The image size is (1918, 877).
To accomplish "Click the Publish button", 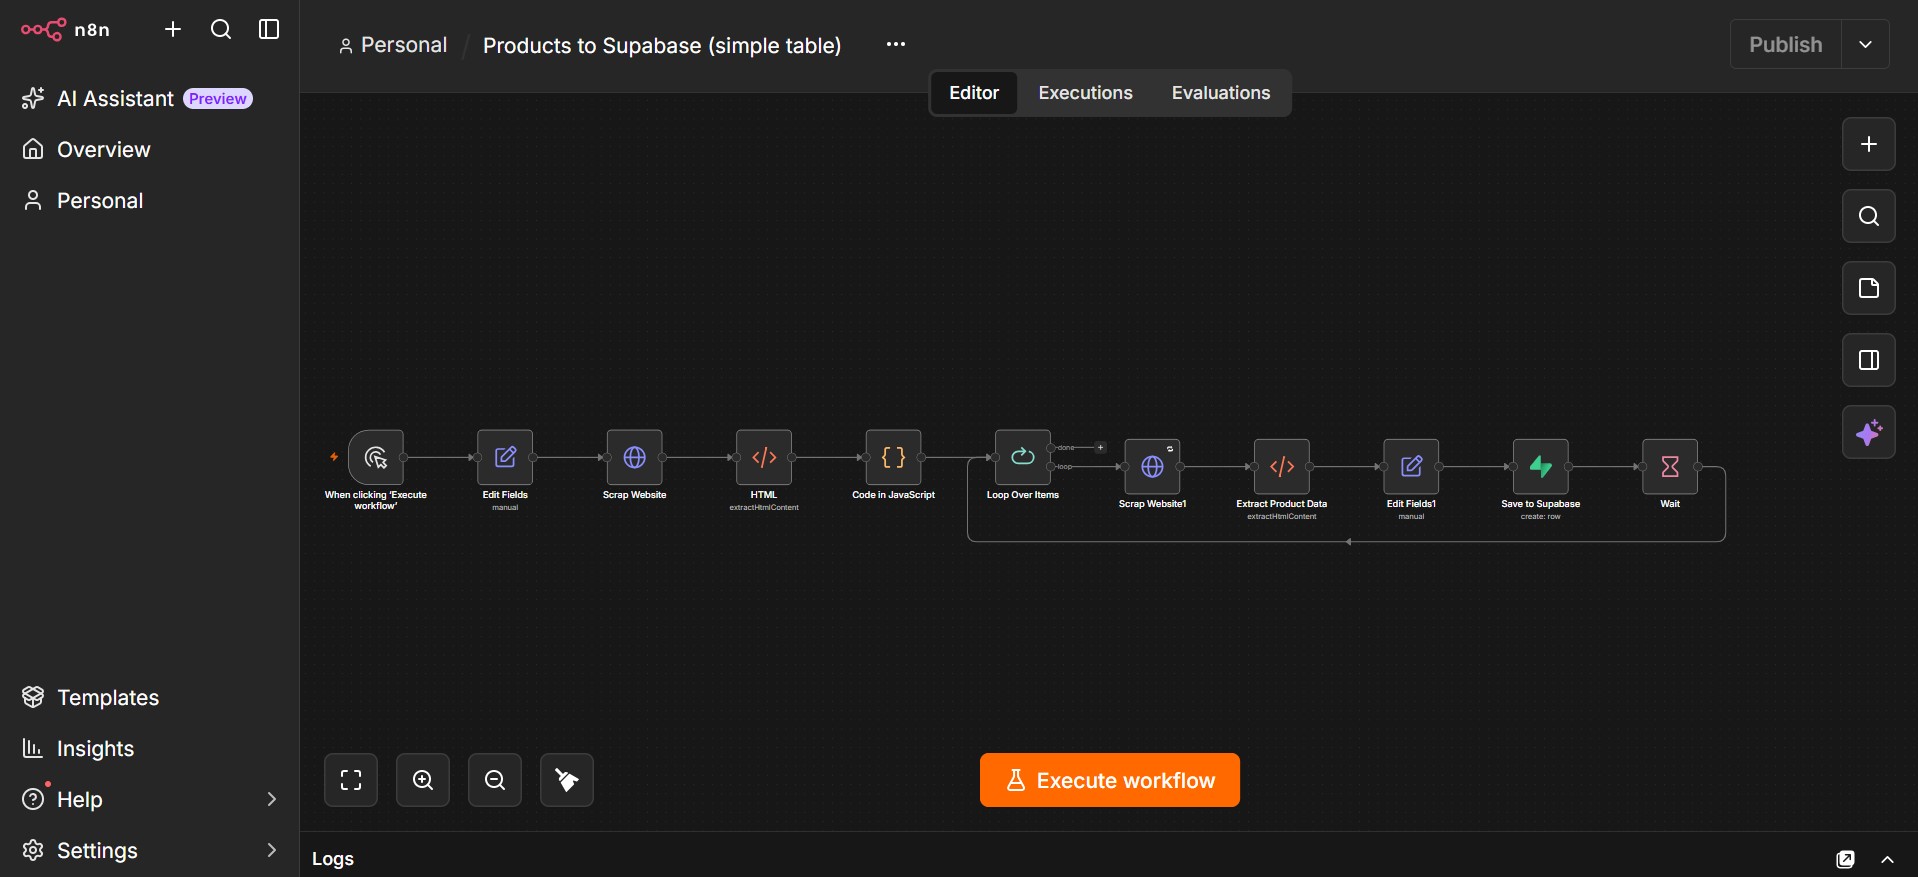I will point(1786,44).
